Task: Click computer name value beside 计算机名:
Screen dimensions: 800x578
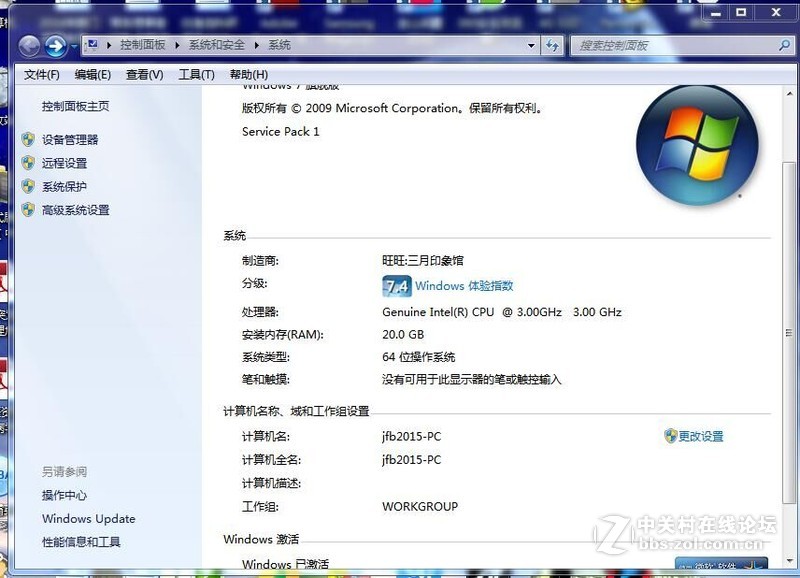Action: pyautogui.click(x=411, y=437)
